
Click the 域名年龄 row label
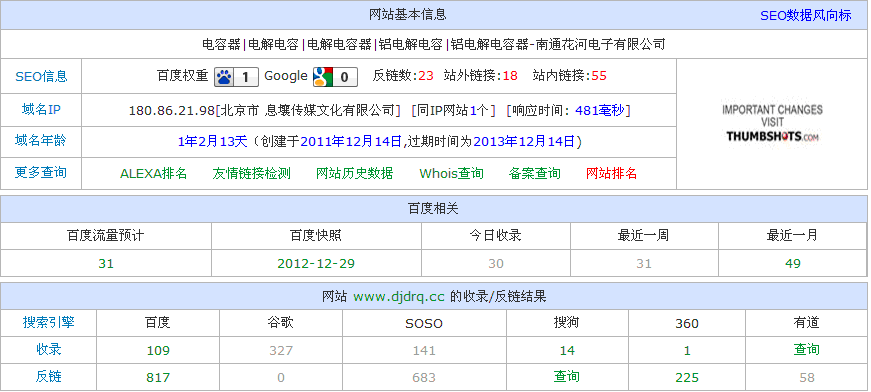tap(41, 141)
